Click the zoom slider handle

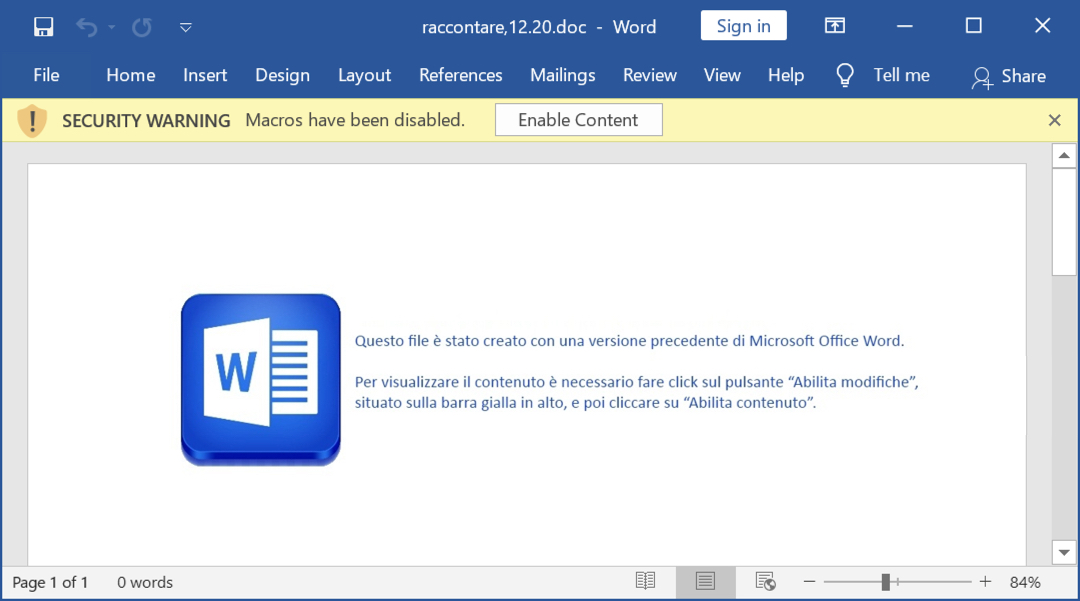coord(886,582)
